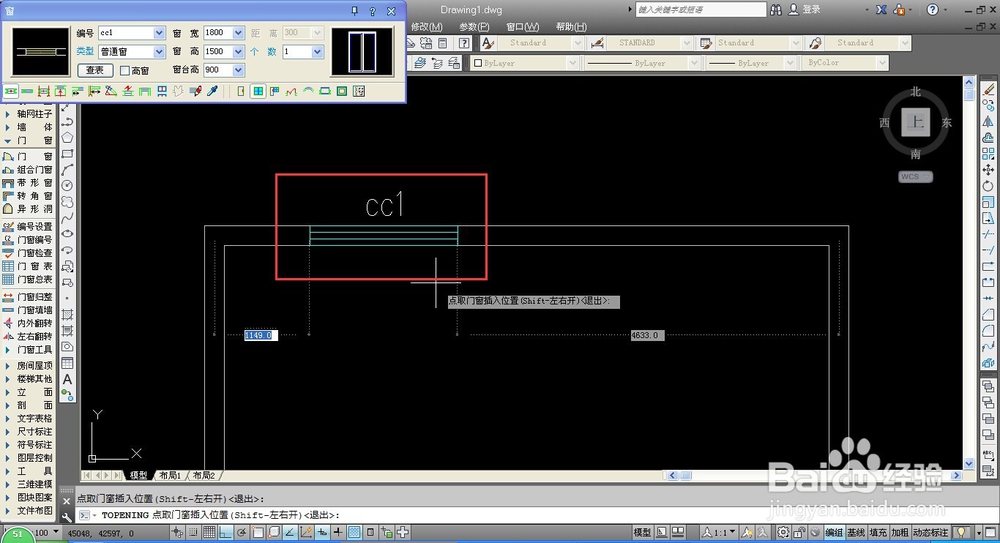Click the help question mark in window dialog
Viewport: 1000px width, 543px height.
(372, 11)
